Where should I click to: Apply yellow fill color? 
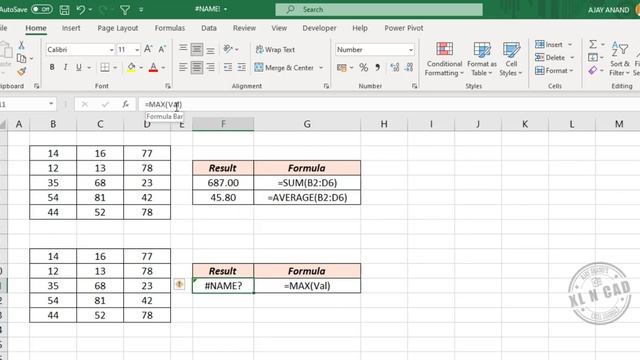[131, 67]
